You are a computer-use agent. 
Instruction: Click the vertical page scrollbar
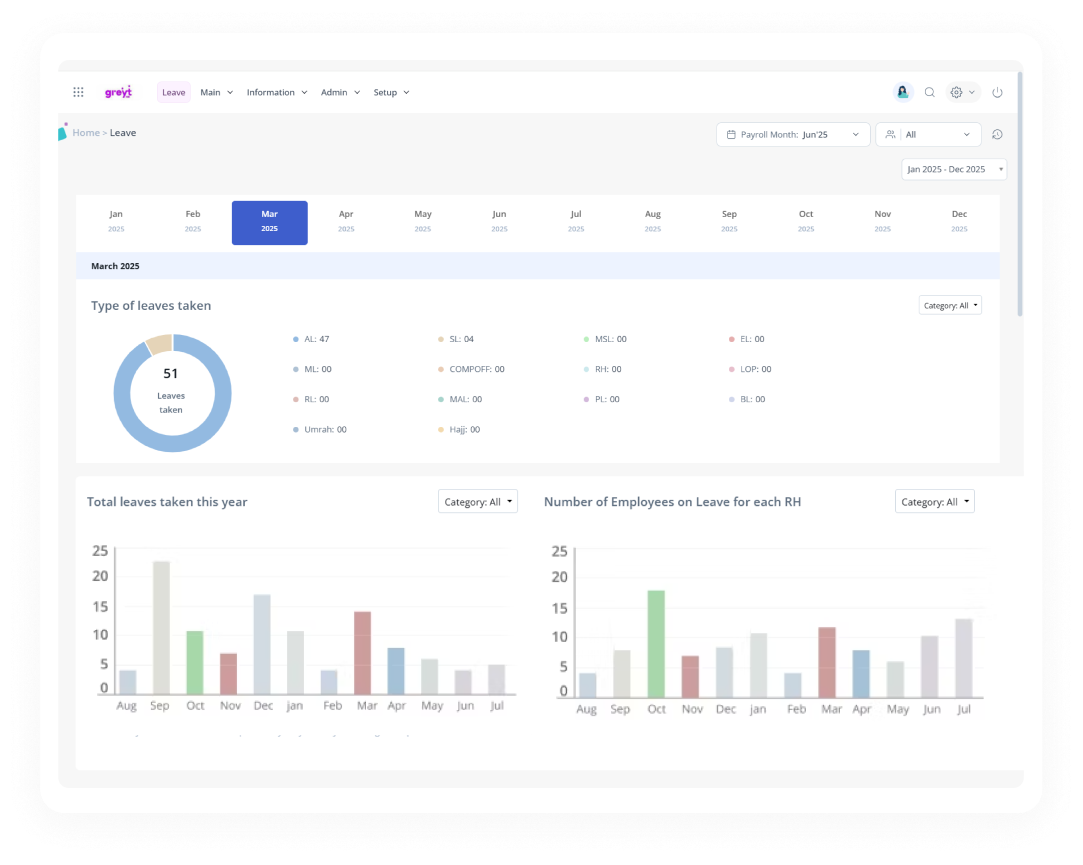click(1019, 193)
